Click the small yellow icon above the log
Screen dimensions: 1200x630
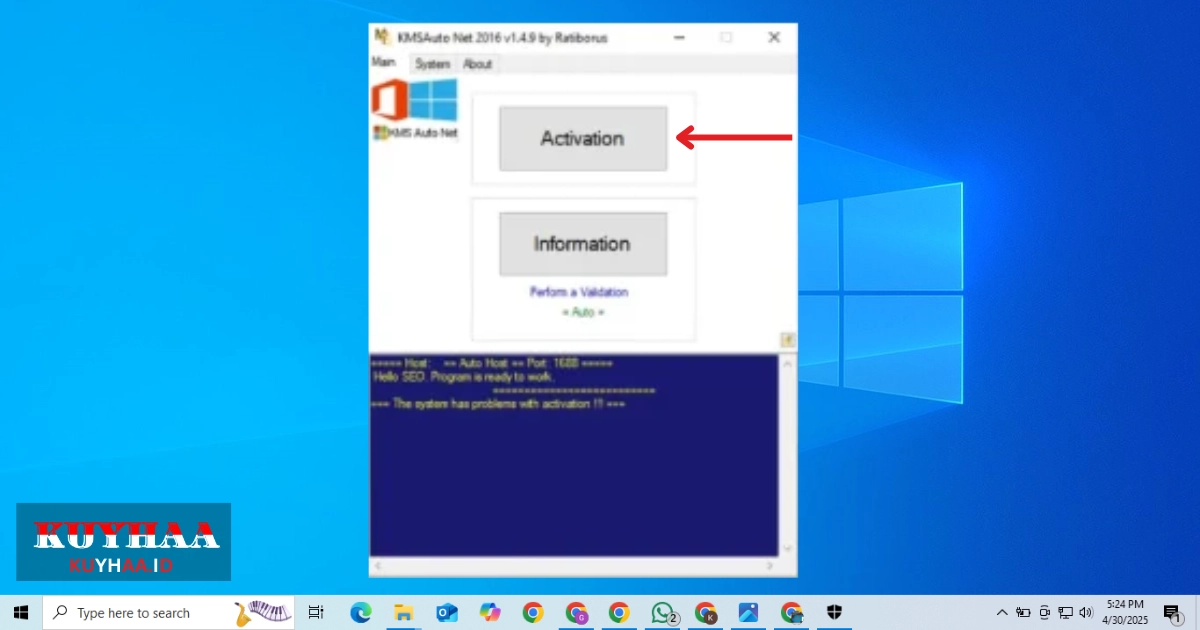click(x=787, y=340)
